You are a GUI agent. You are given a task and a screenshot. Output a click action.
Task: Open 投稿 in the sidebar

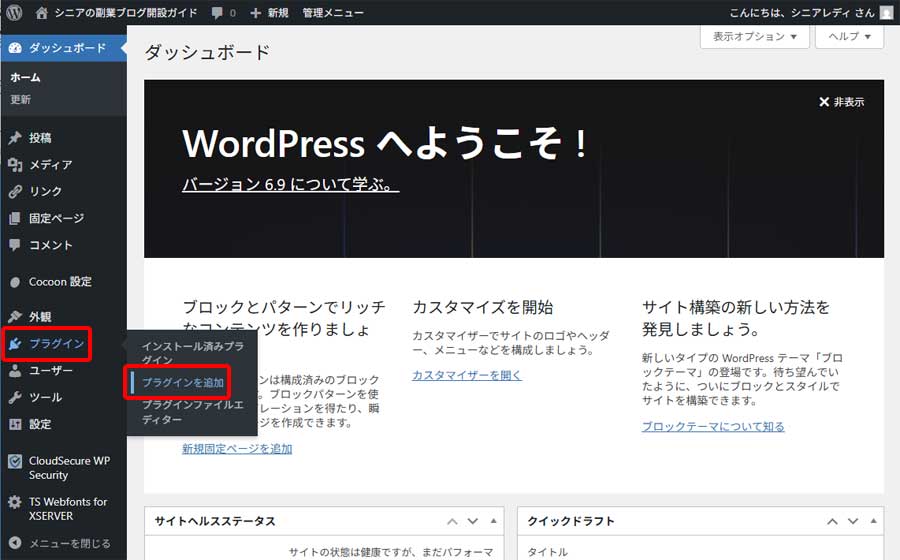[40, 138]
